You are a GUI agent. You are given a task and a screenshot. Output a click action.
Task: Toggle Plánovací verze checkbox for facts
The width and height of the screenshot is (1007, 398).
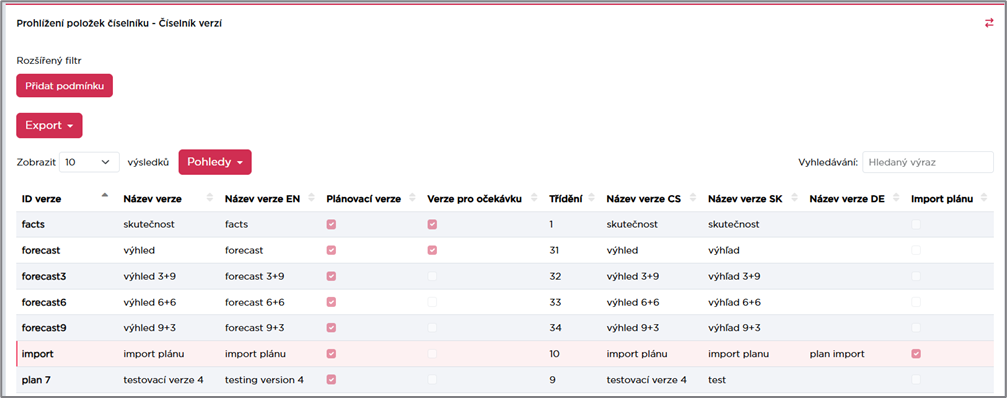(331, 225)
